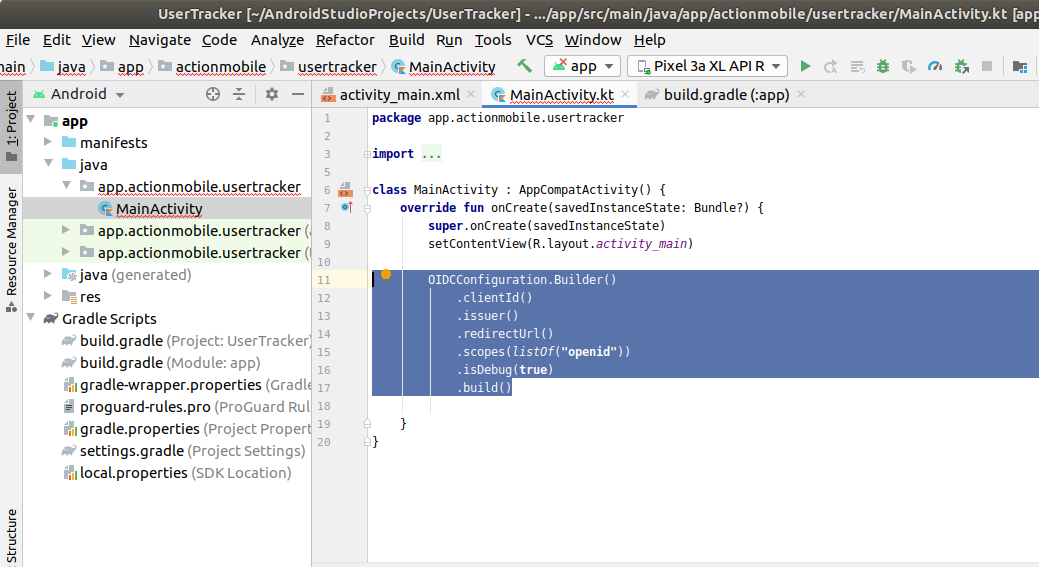Switch to the build.gradle (:app) editor tab
The width and height of the screenshot is (1039, 567).
tap(726, 95)
